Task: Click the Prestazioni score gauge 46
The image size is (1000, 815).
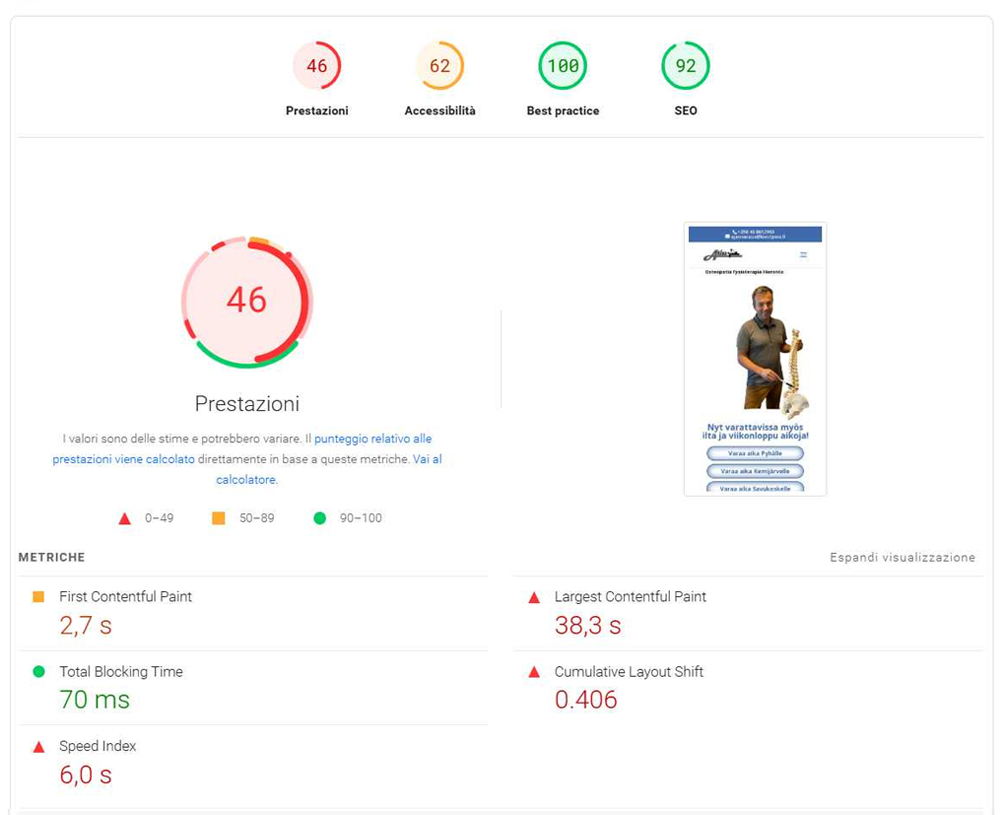Action: [x=317, y=66]
